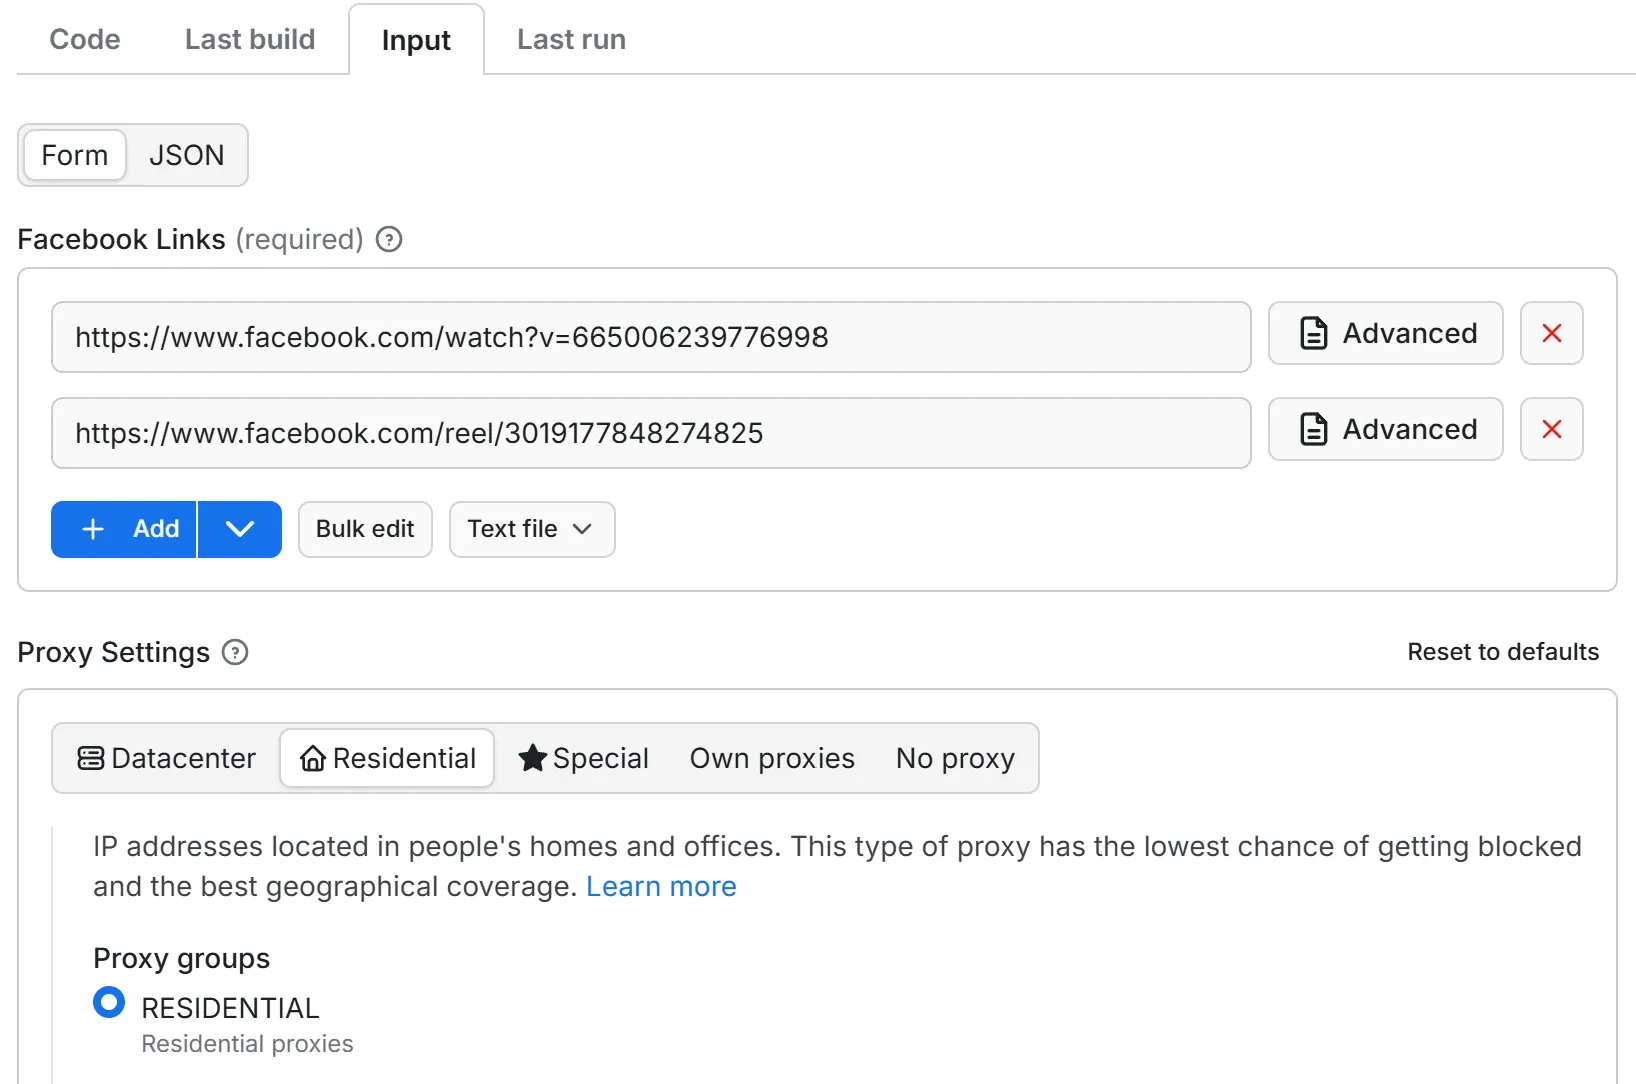The width and height of the screenshot is (1636, 1084).
Task: Open Advanced options for the watch video link
Action: 1385,334
